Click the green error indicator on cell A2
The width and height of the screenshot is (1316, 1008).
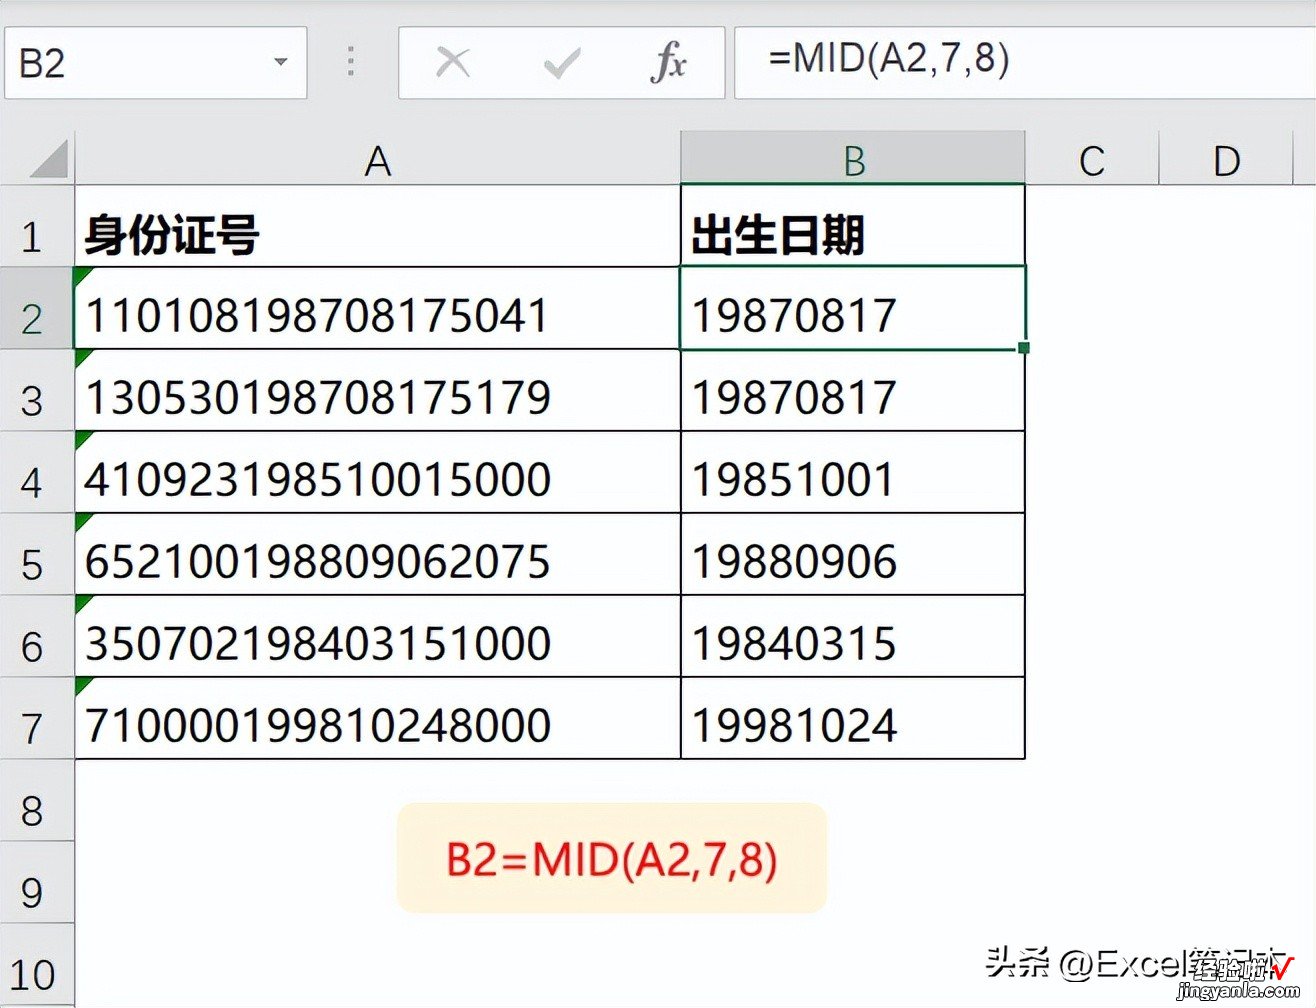click(82, 274)
